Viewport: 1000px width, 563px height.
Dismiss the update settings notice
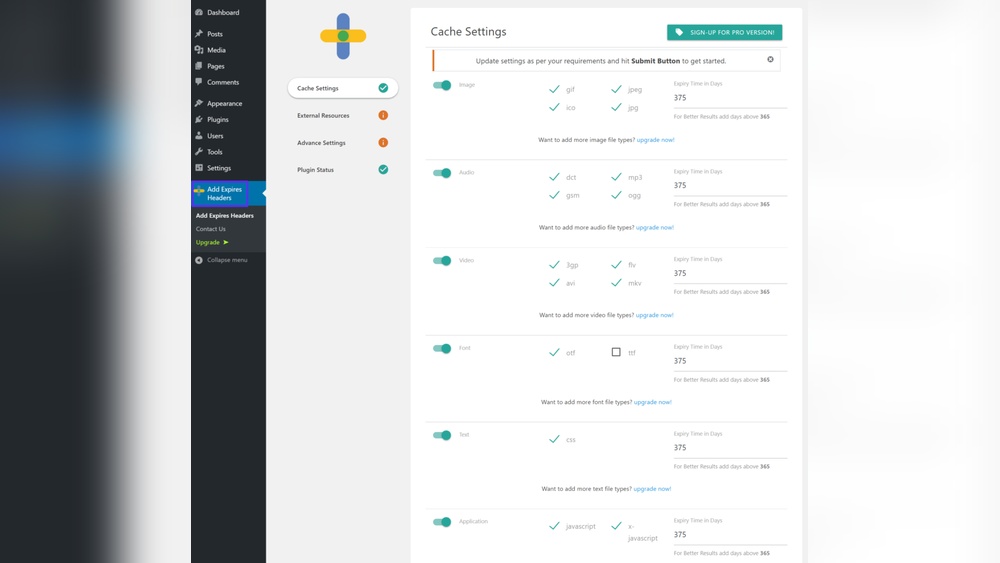point(770,59)
